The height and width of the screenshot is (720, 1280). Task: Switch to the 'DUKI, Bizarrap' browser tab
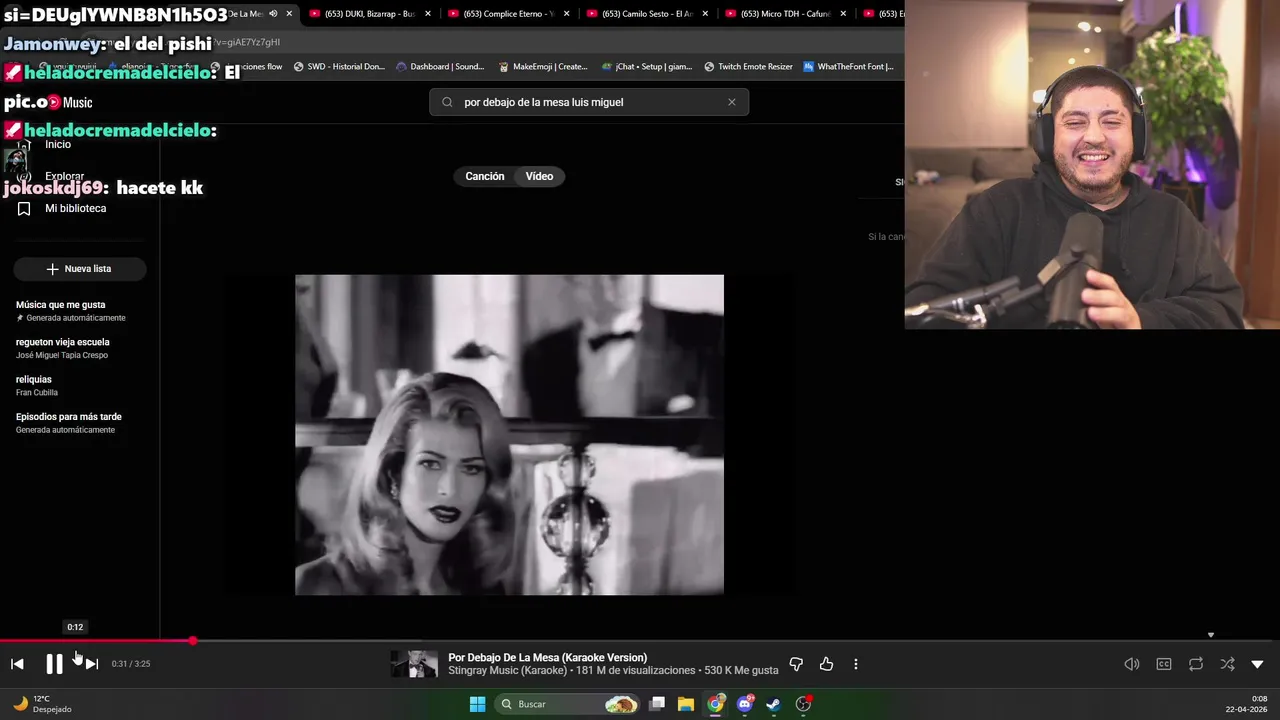click(x=370, y=14)
